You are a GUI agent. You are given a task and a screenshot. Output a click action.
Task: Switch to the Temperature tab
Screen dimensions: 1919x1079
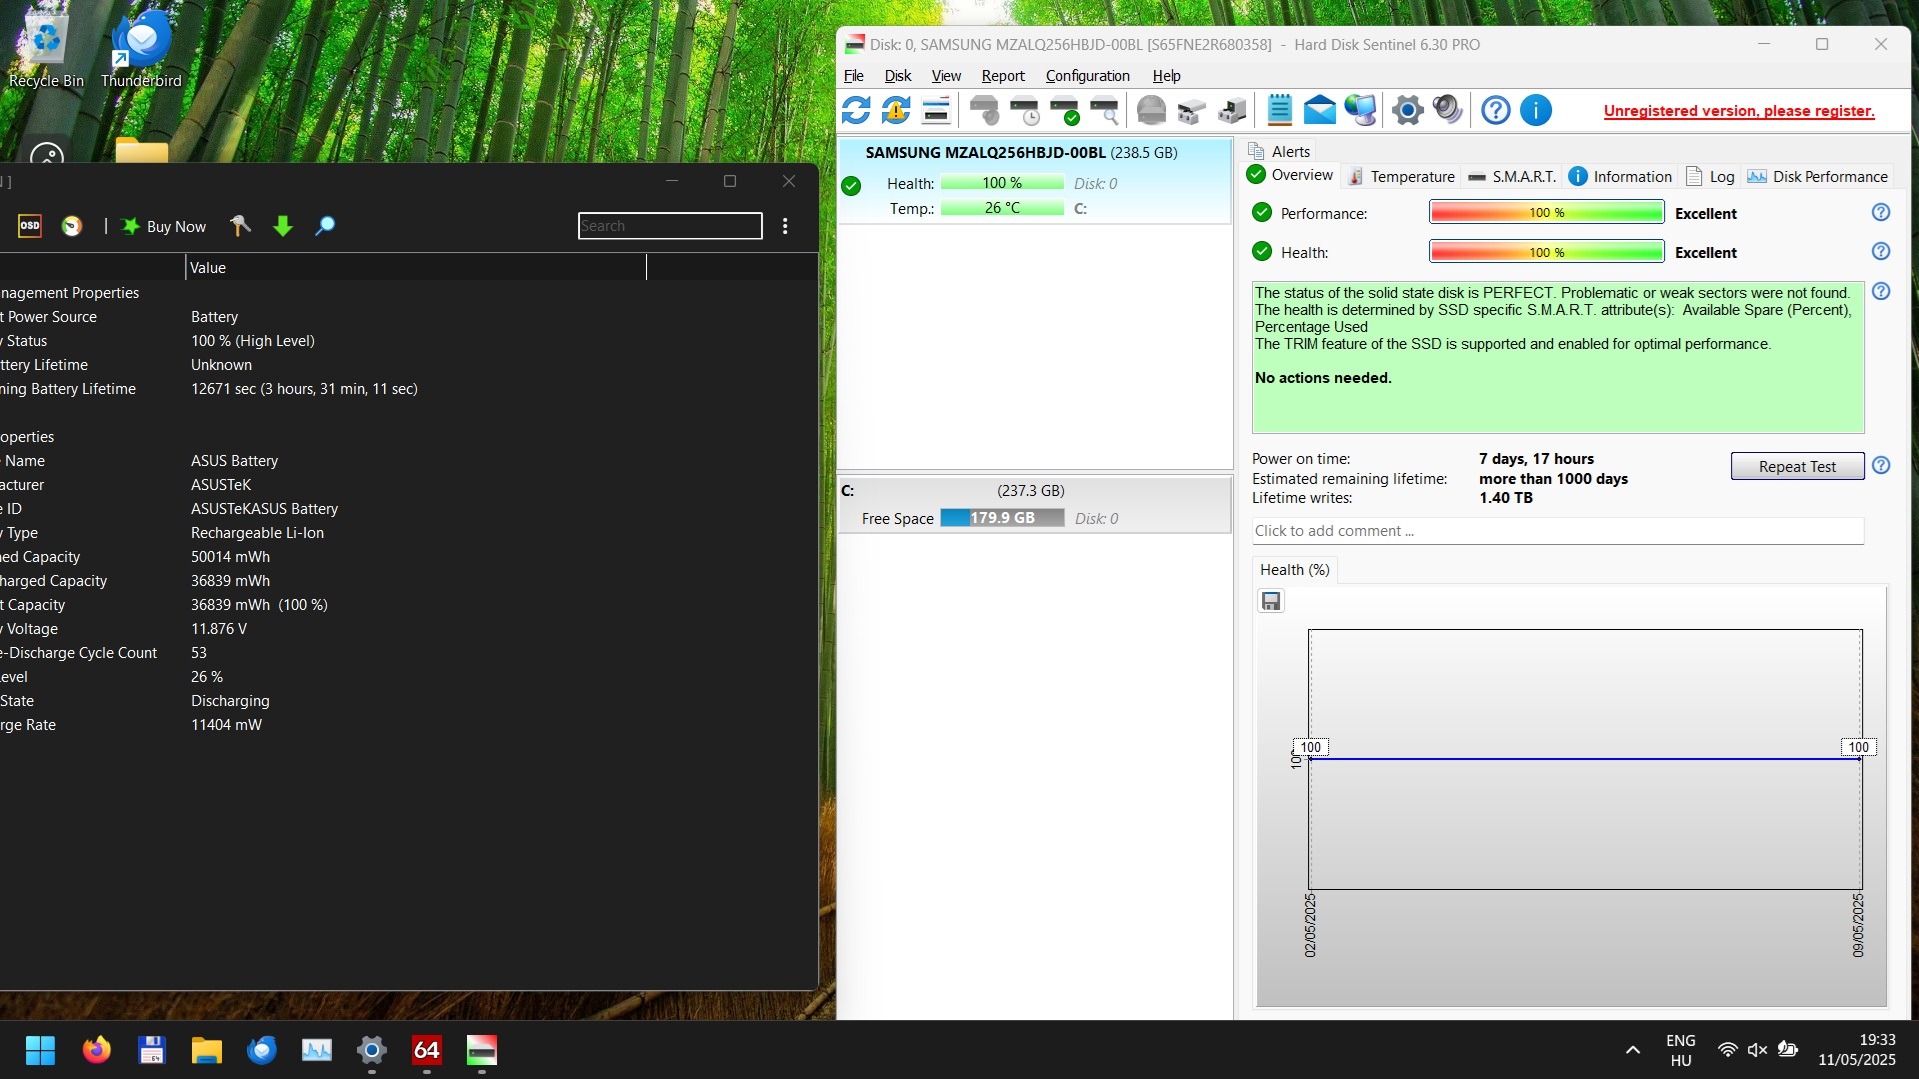click(1401, 177)
